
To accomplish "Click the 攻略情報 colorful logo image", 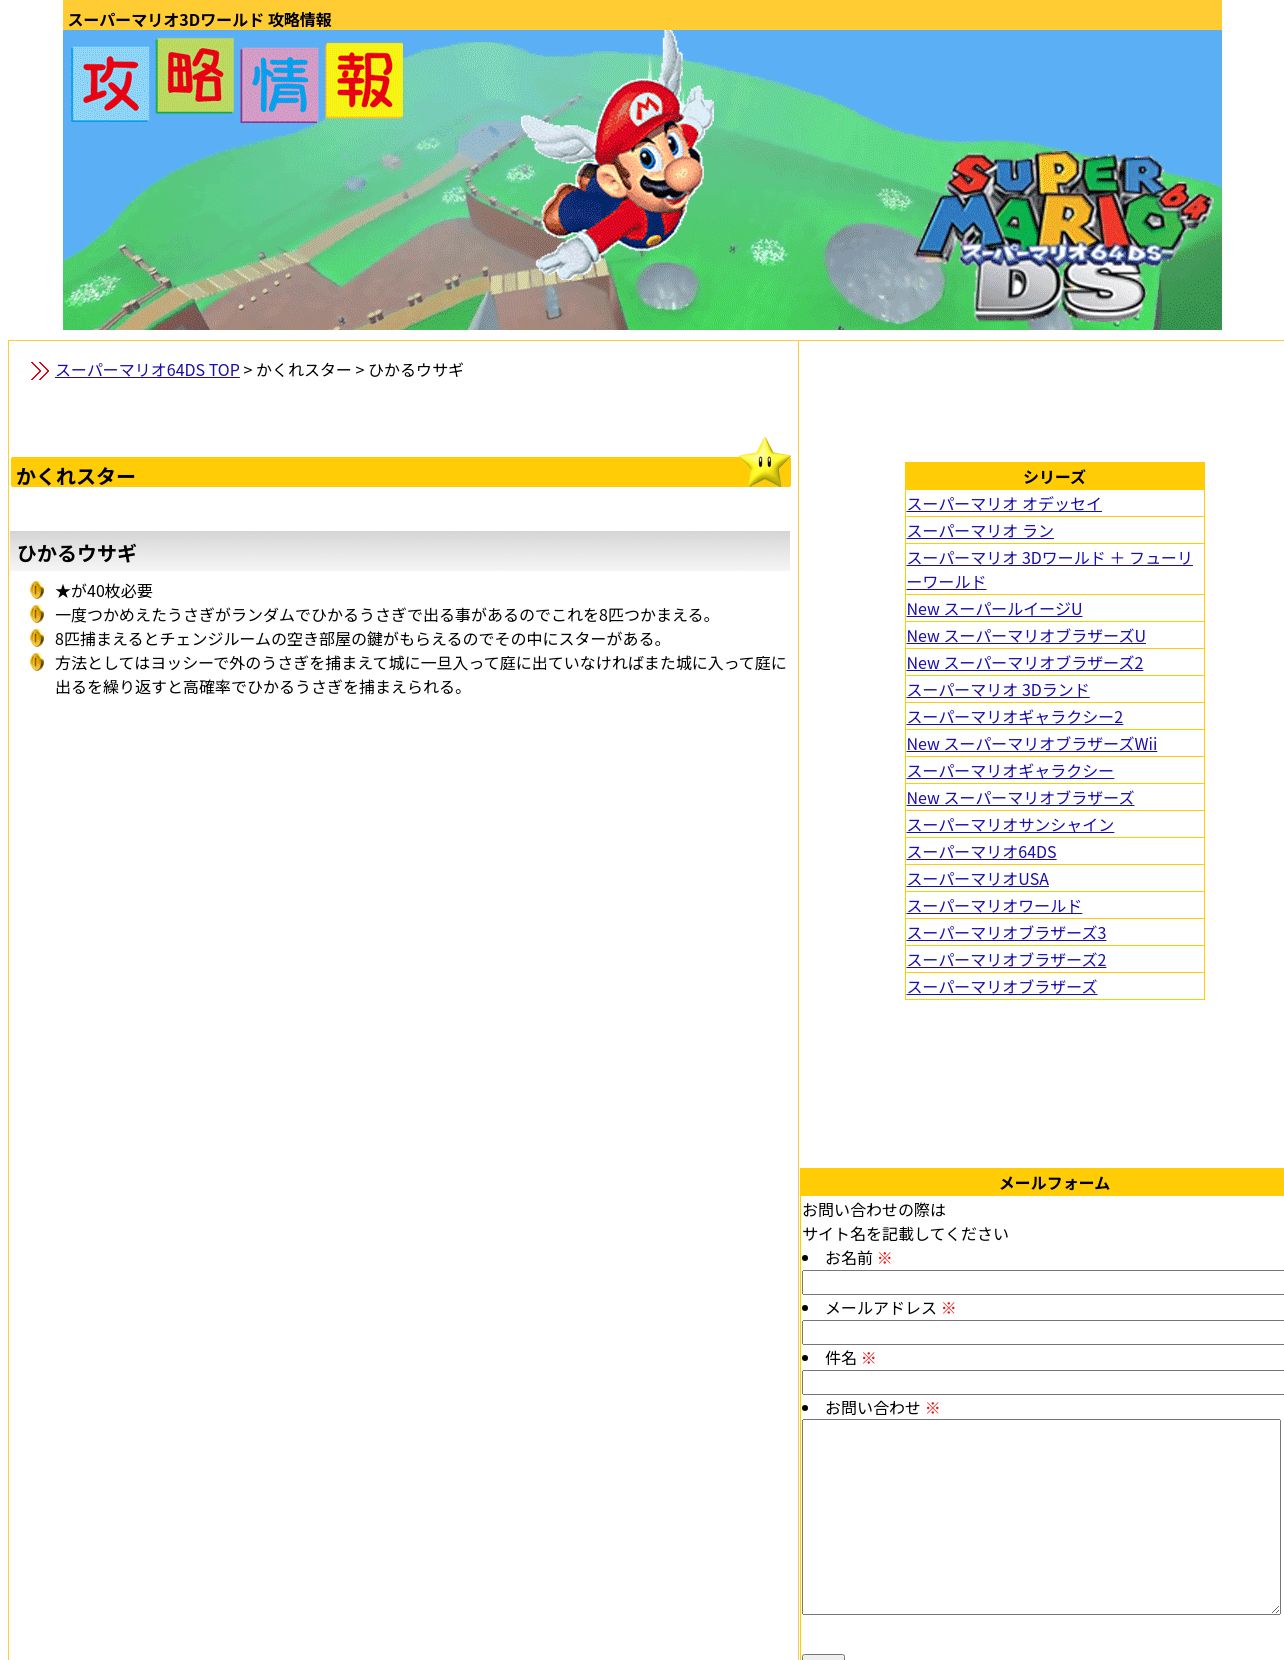I will (237, 80).
